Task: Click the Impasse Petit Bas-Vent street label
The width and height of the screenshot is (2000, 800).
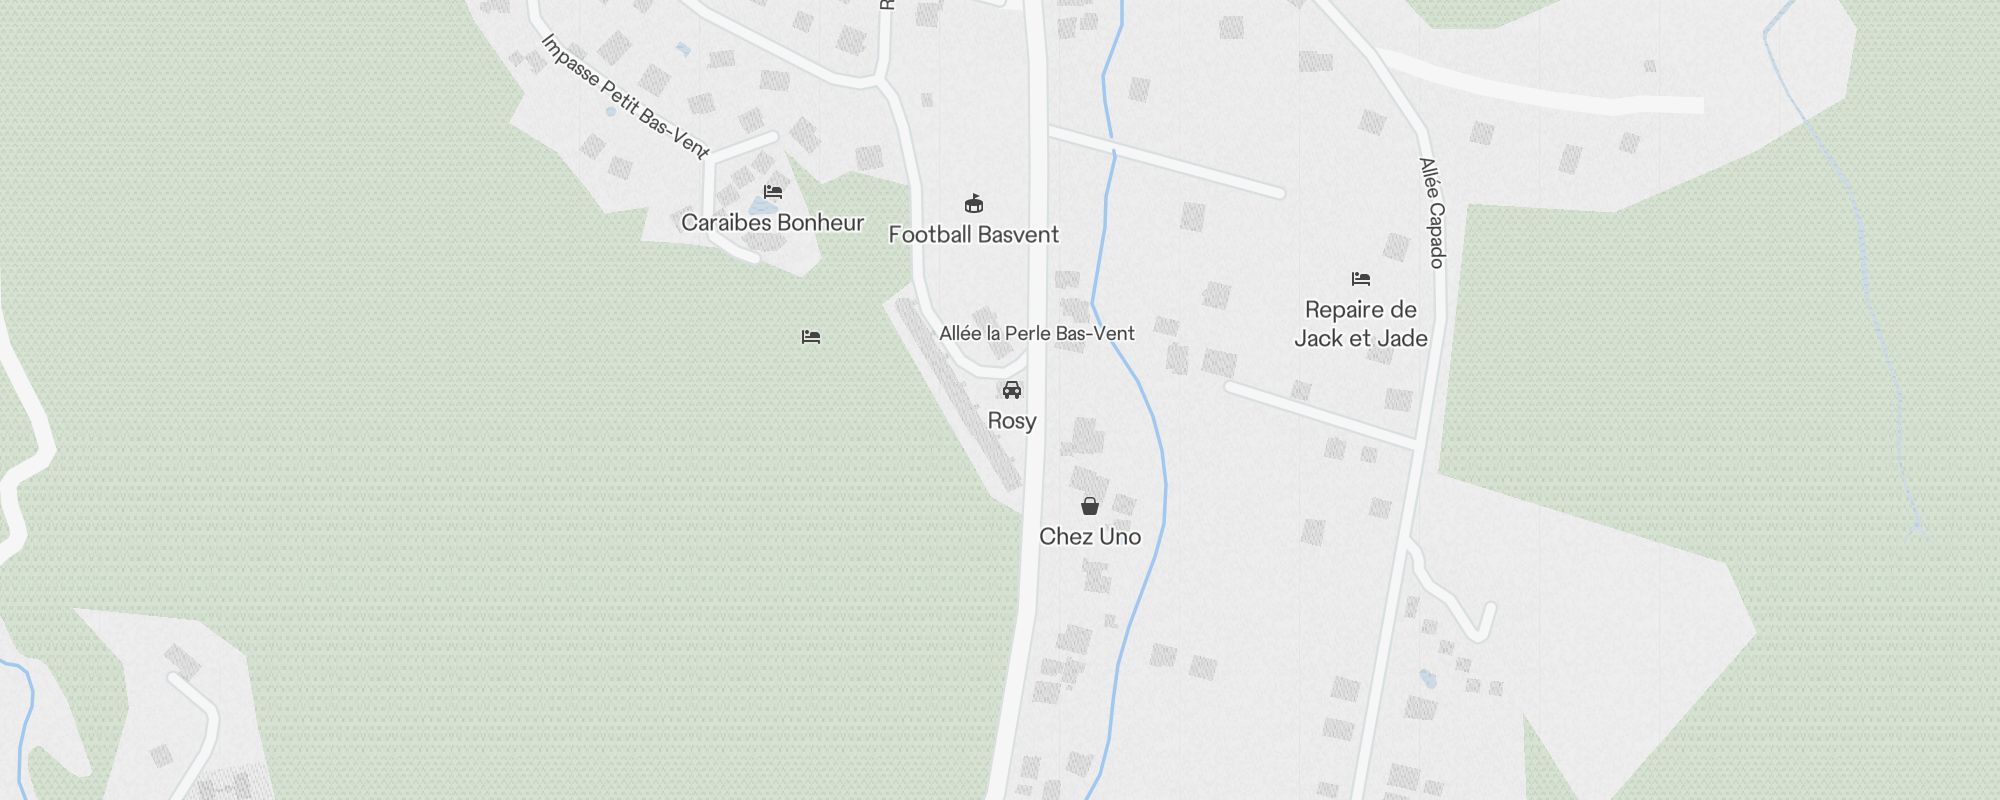Action: 624,96
